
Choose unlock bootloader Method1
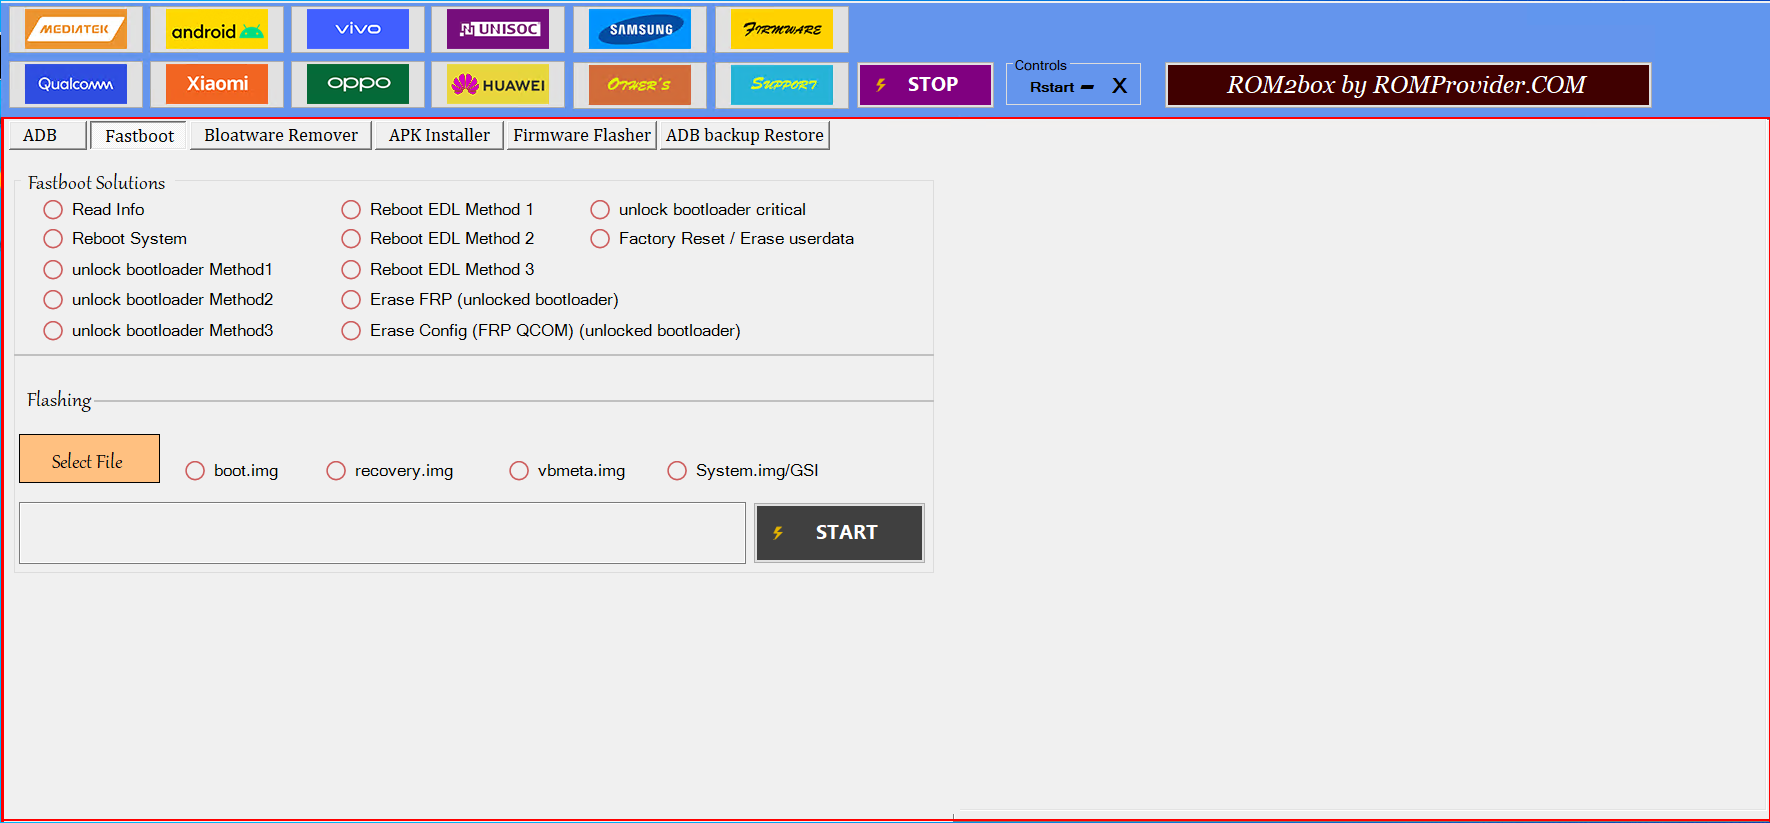(x=158, y=269)
